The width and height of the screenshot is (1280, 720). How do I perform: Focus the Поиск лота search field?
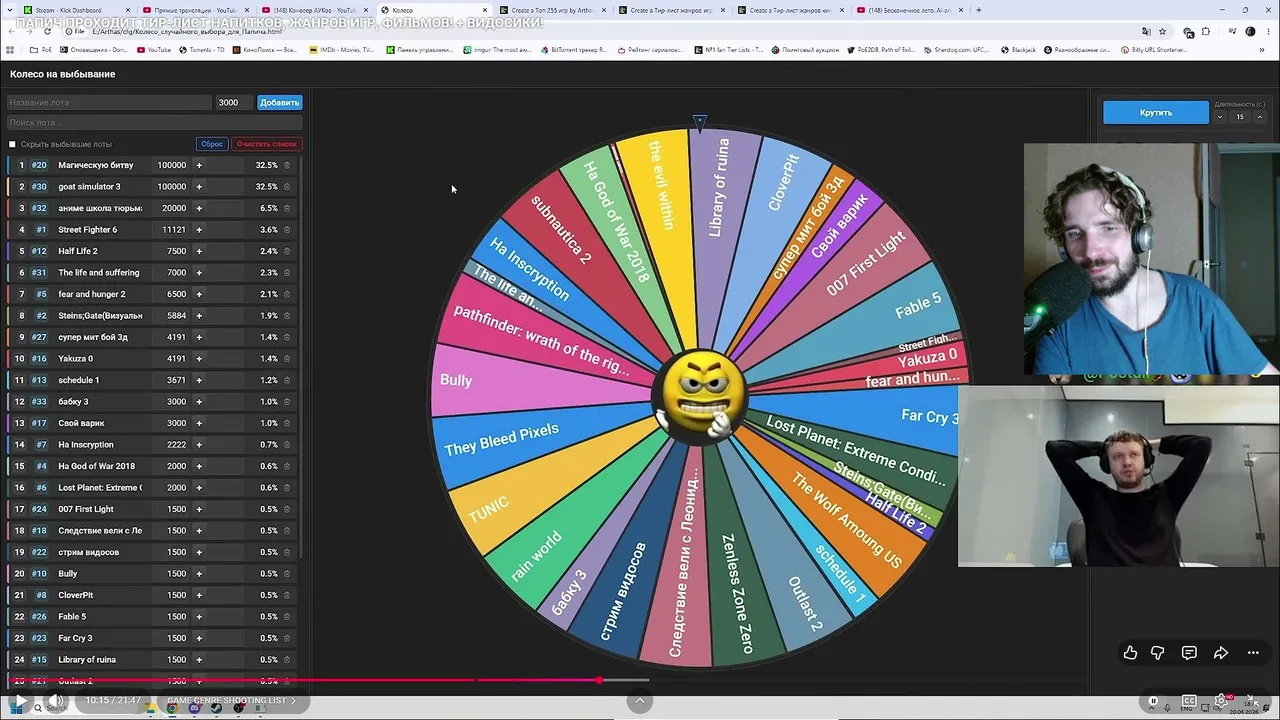coord(154,122)
